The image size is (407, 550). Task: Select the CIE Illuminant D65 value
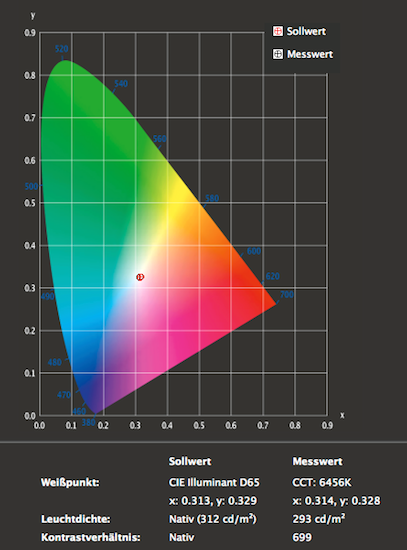tap(214, 482)
